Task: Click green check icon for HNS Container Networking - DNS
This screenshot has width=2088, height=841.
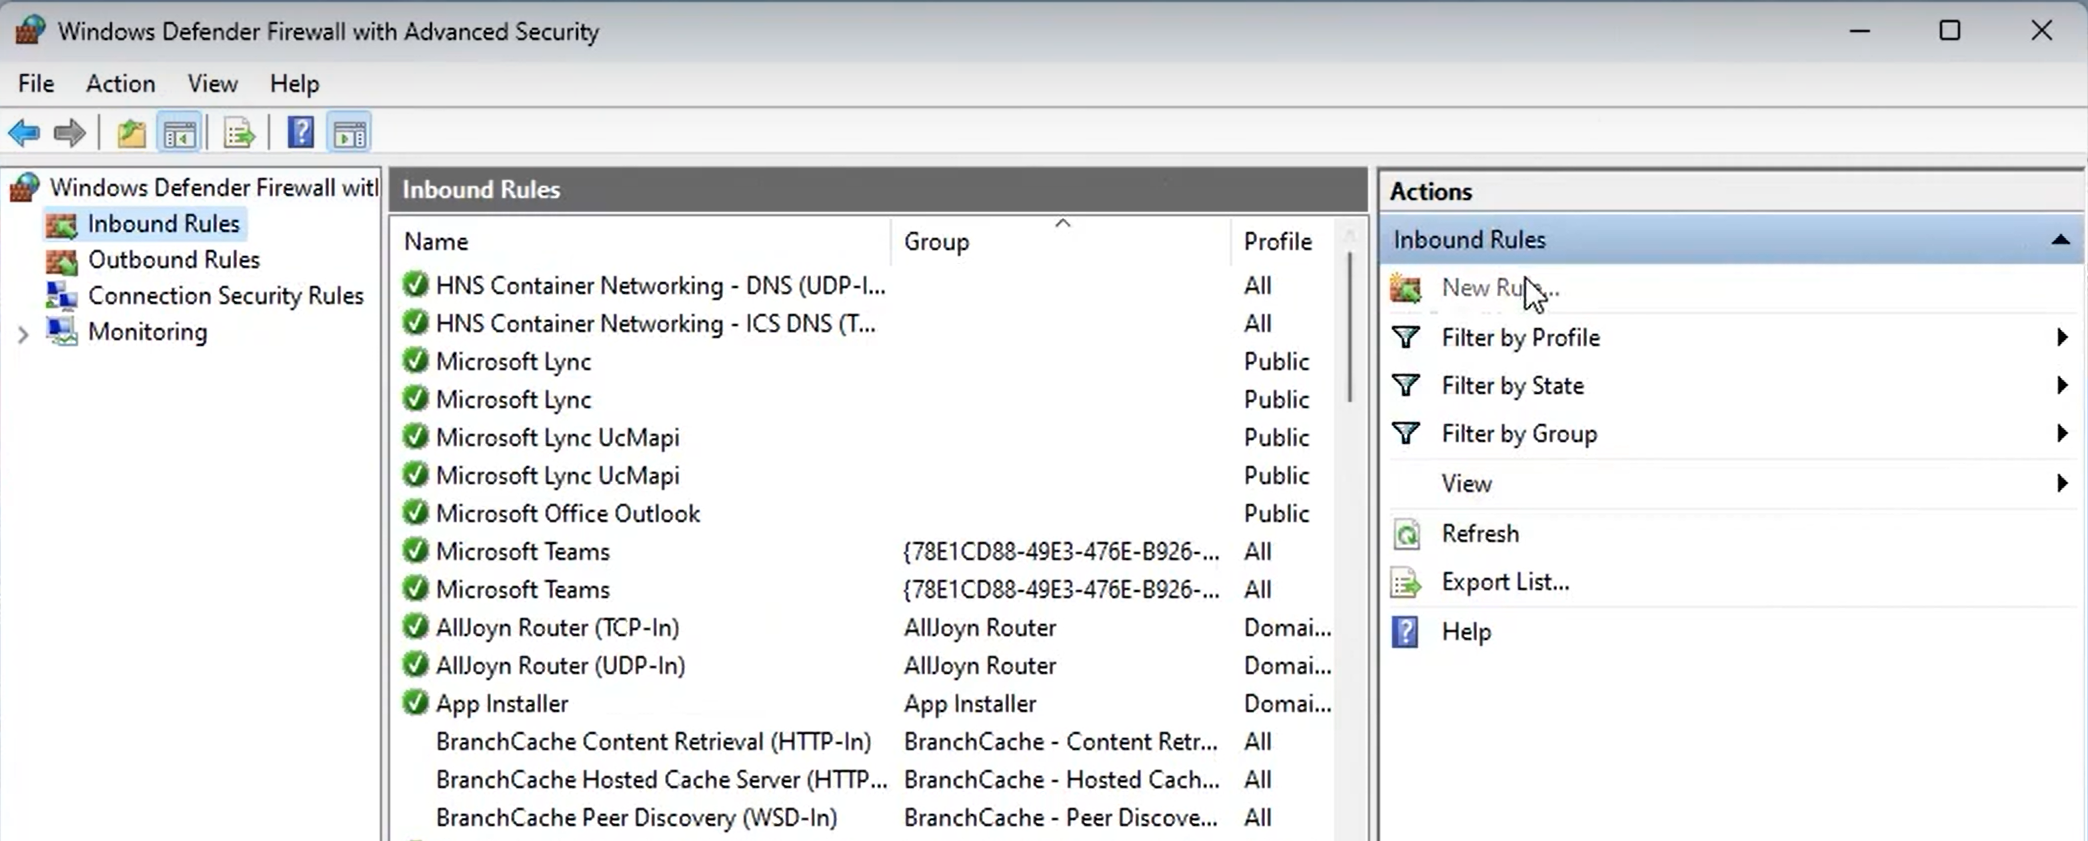Action: pos(415,284)
